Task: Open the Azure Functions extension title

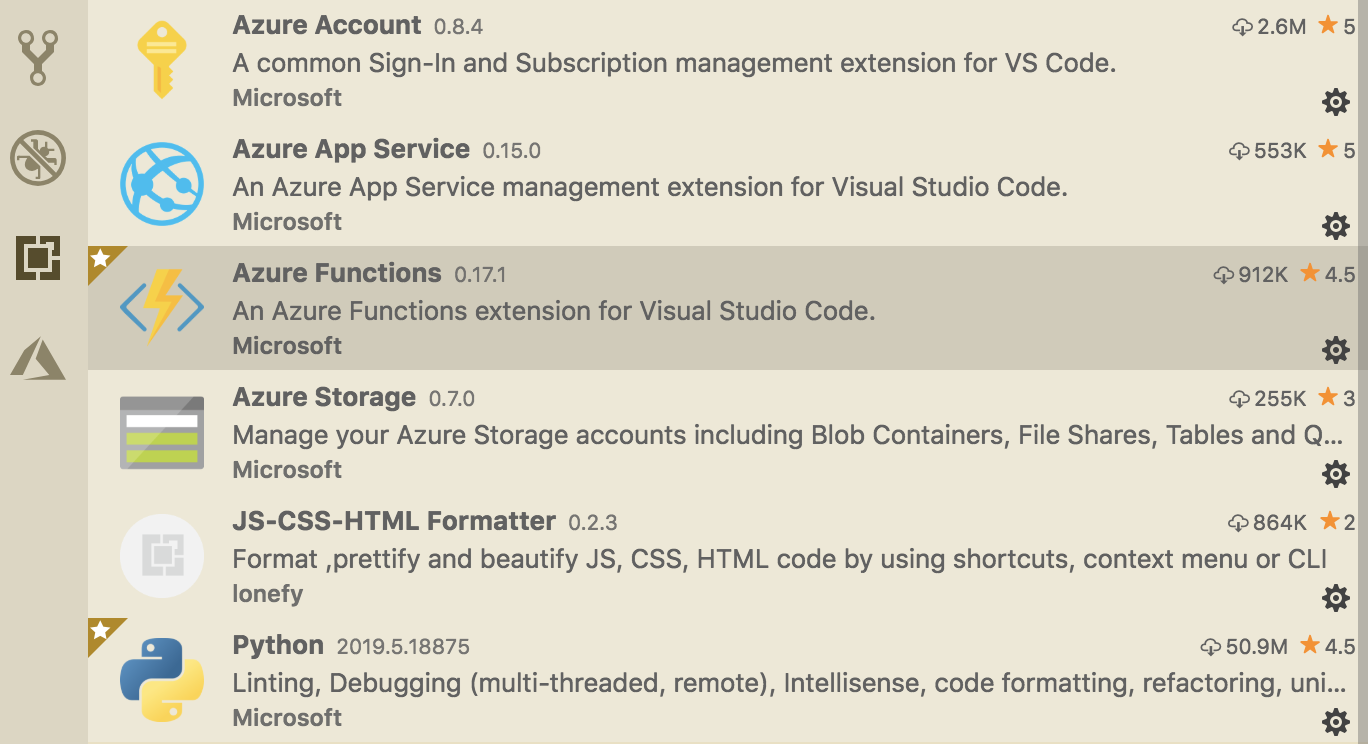Action: pyautogui.click(x=337, y=273)
